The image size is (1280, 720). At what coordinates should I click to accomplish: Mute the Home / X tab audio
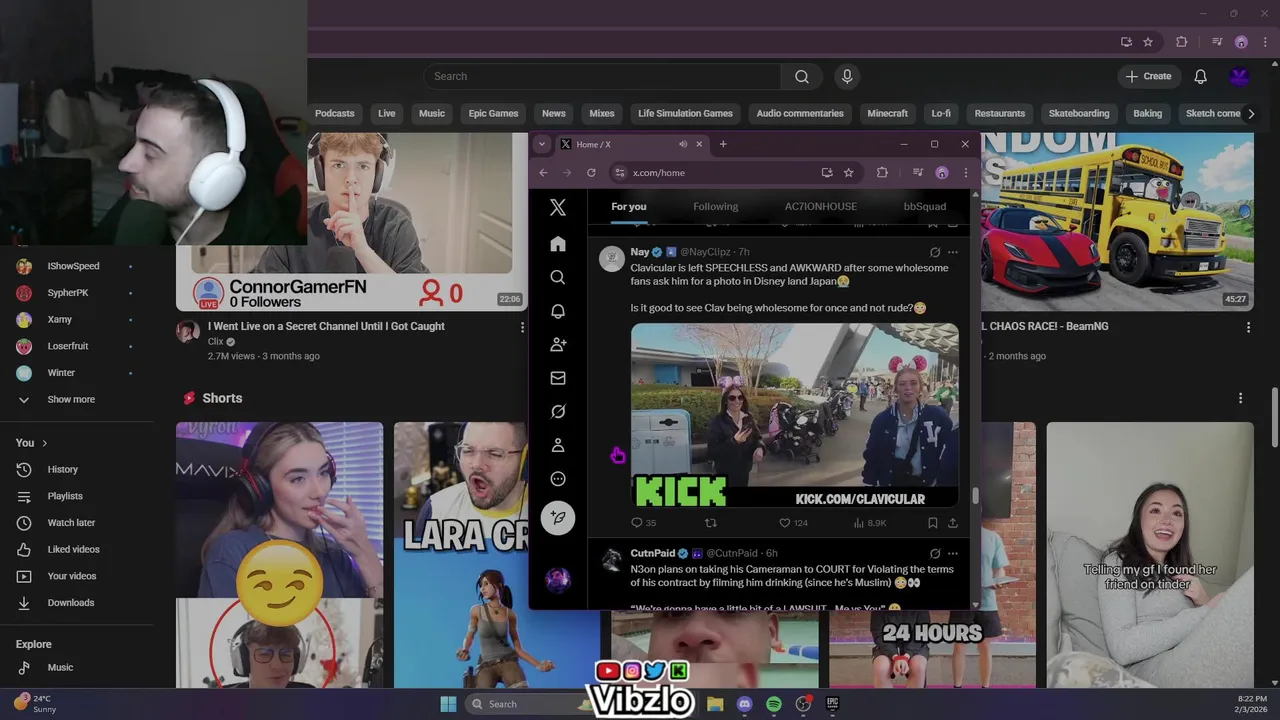pos(683,144)
